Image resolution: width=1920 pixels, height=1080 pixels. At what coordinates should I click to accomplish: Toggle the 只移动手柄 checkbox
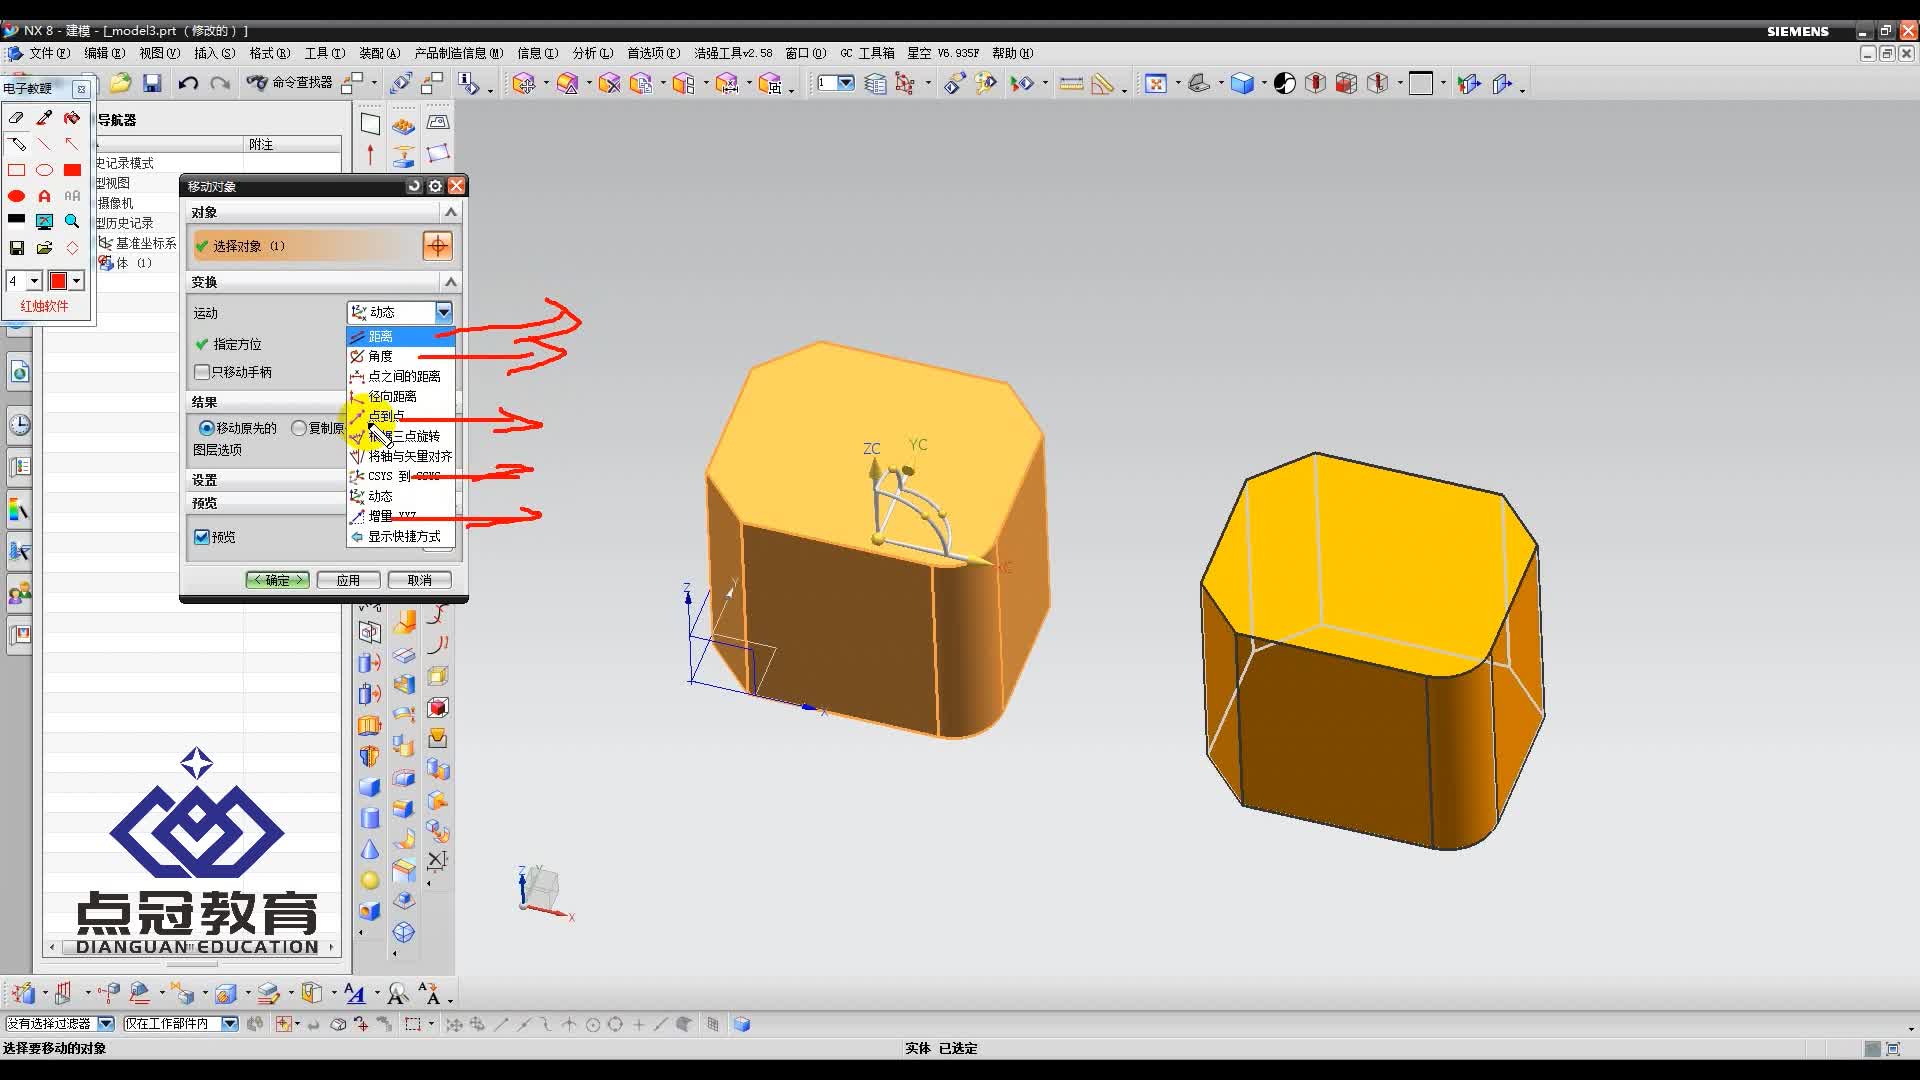pyautogui.click(x=203, y=372)
